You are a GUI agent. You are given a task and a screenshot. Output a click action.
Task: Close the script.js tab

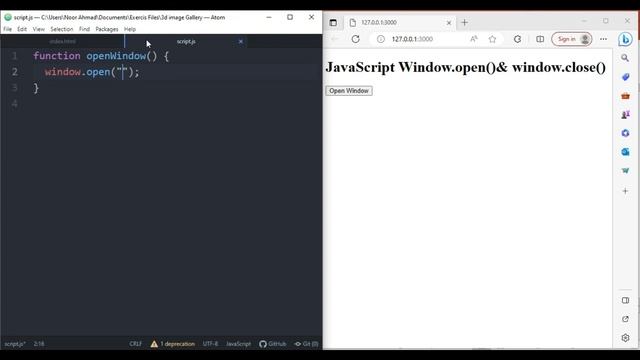point(240,41)
